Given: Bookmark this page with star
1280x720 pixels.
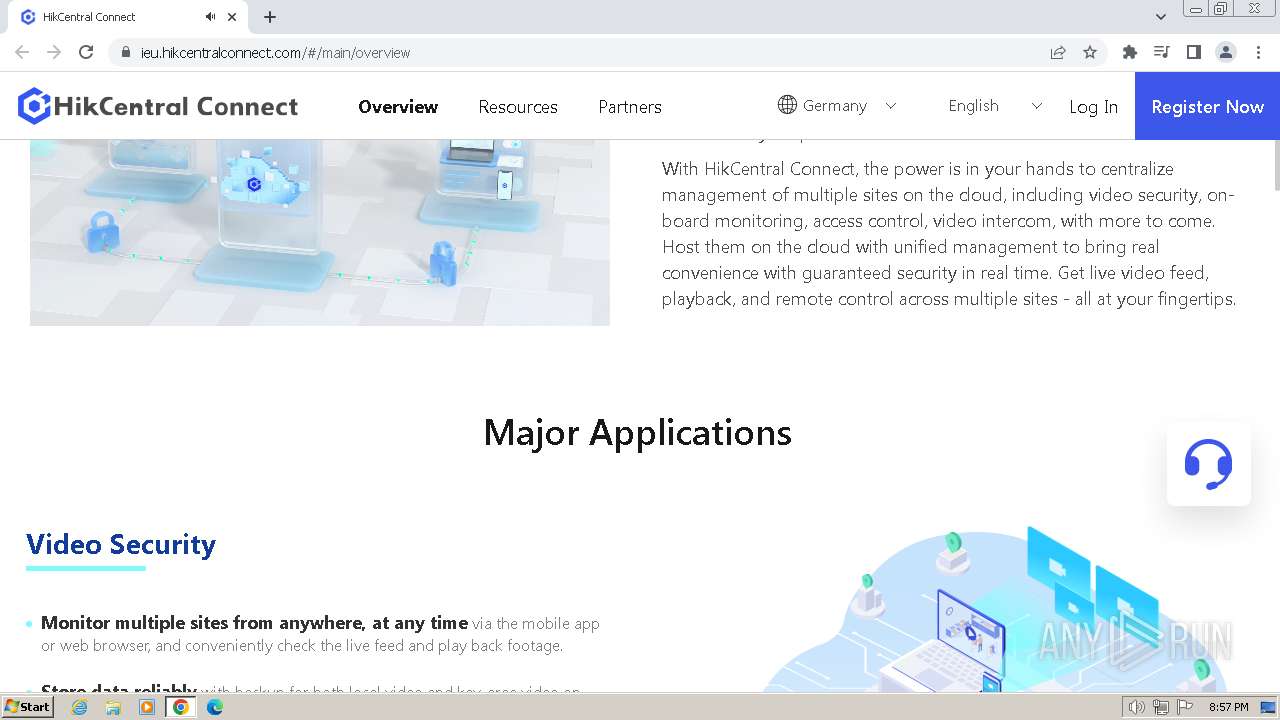Looking at the screenshot, I should (1090, 52).
